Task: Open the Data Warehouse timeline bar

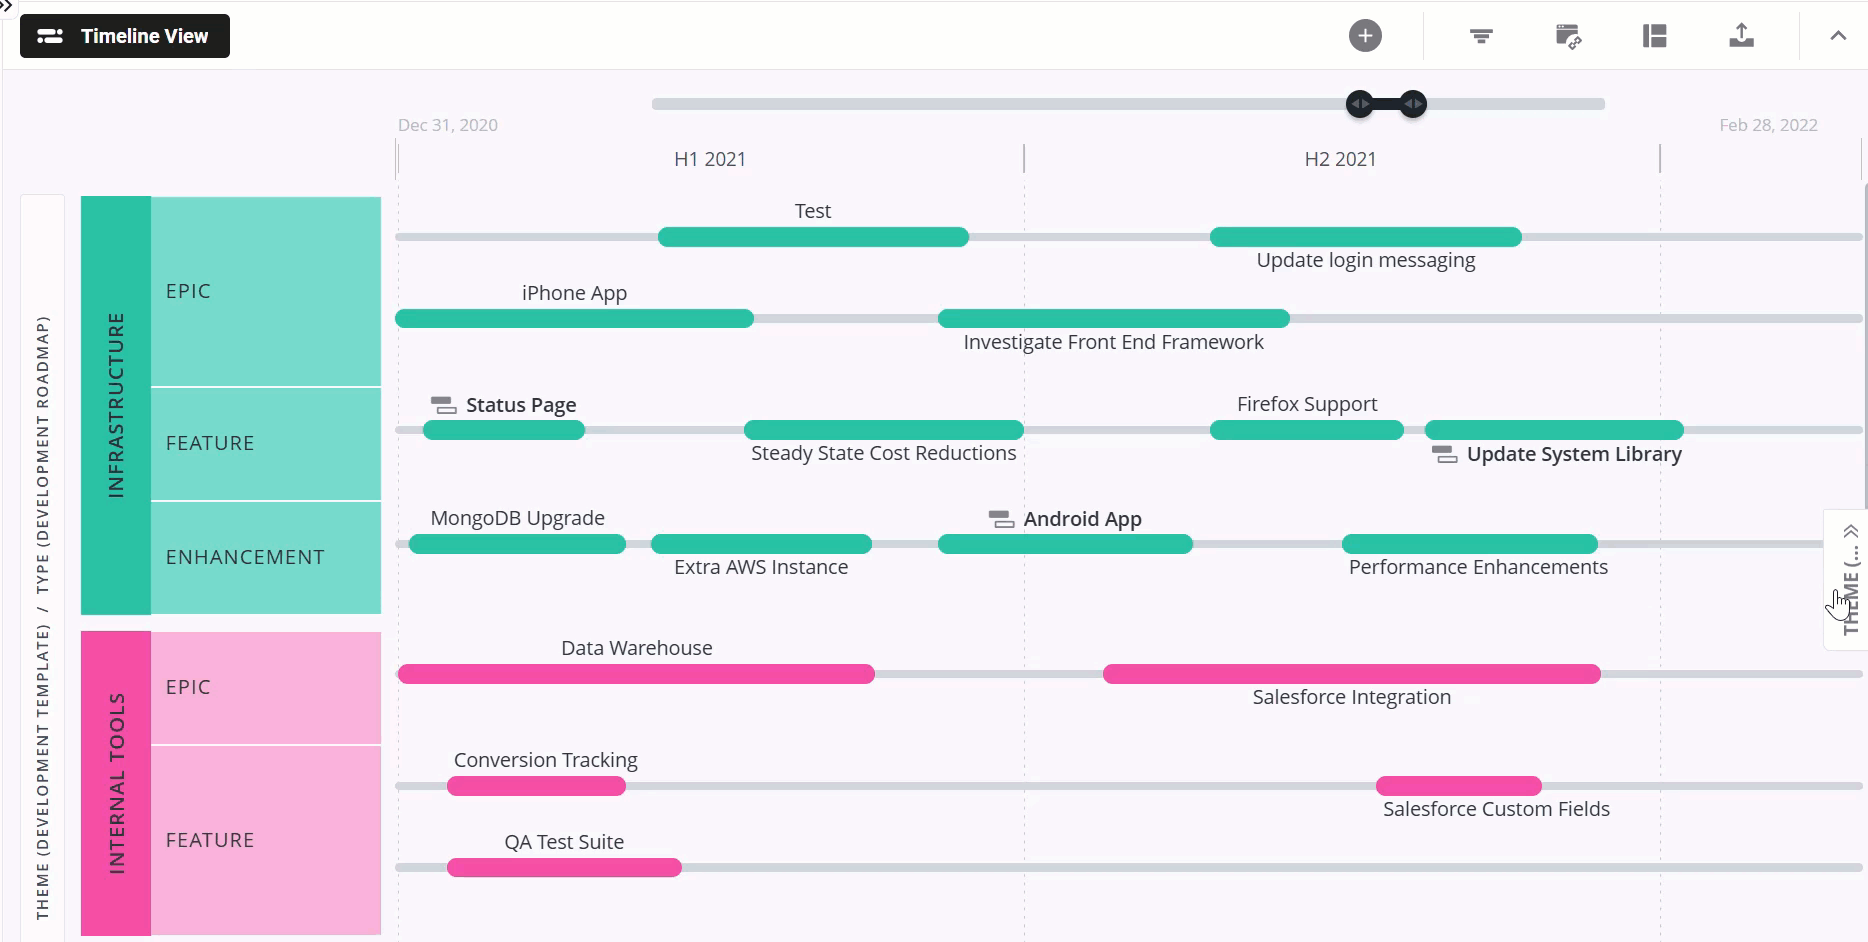Action: click(636, 674)
